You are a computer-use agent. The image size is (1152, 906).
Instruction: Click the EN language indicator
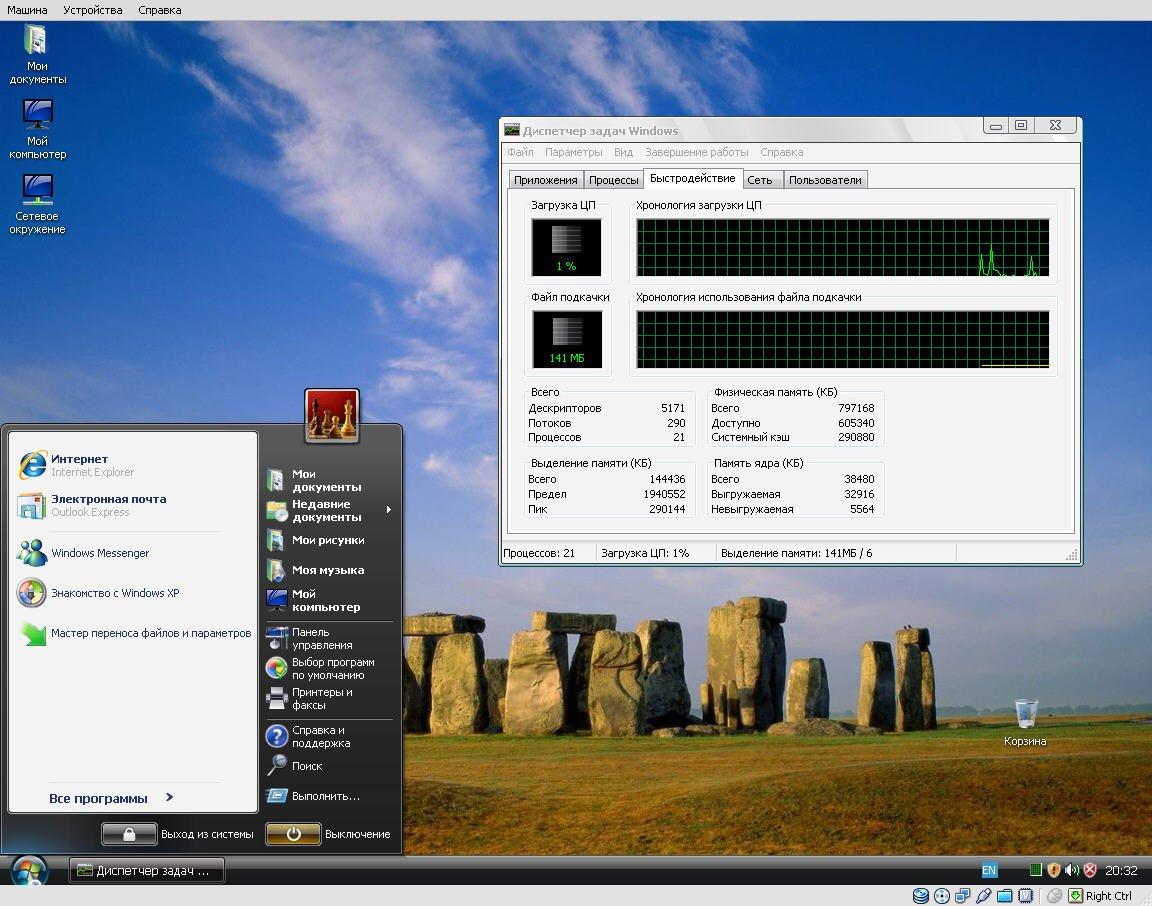[989, 870]
